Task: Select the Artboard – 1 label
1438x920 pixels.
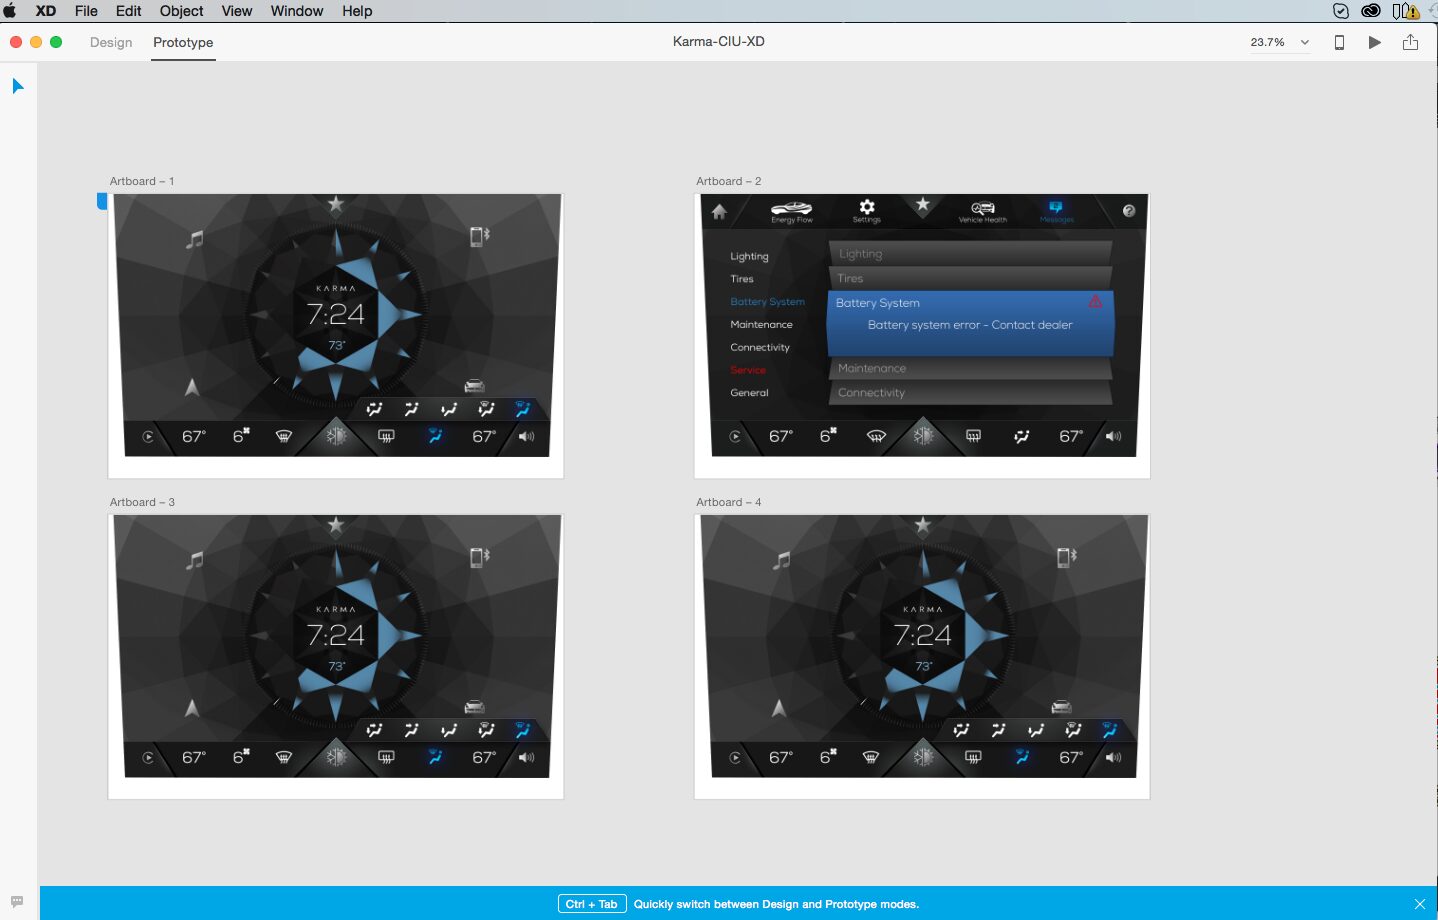Action: click(142, 181)
